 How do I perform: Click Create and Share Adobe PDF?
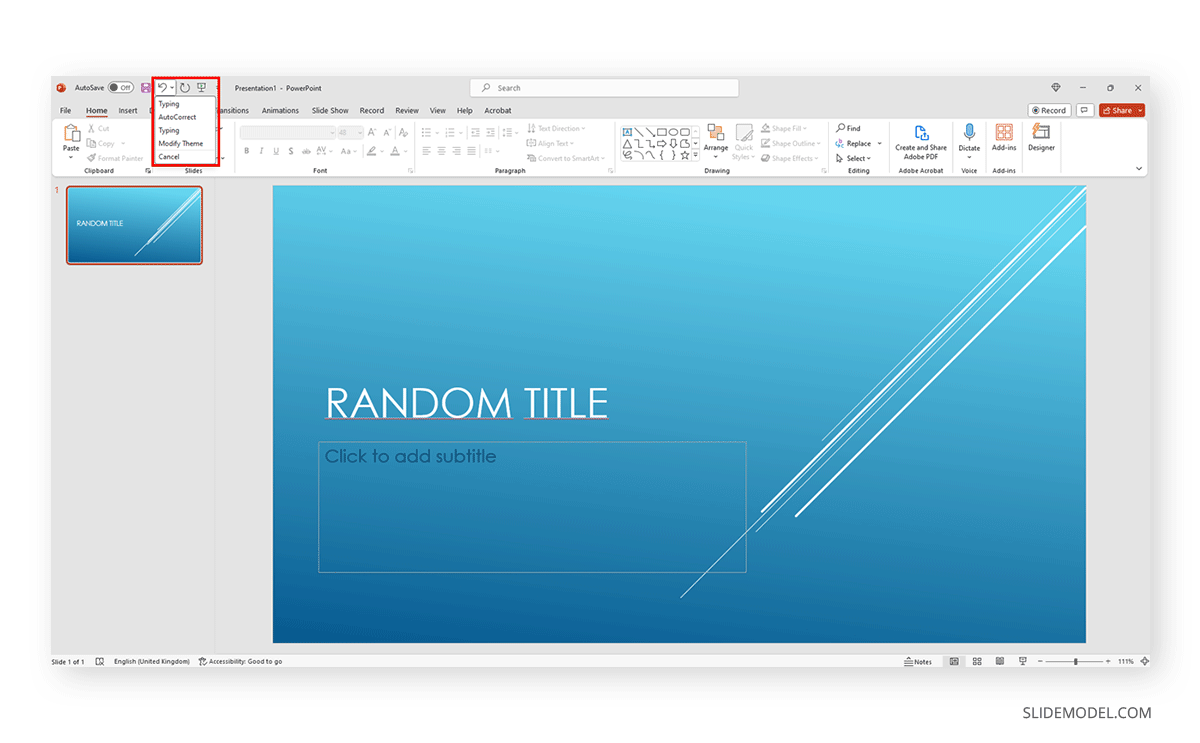920,140
